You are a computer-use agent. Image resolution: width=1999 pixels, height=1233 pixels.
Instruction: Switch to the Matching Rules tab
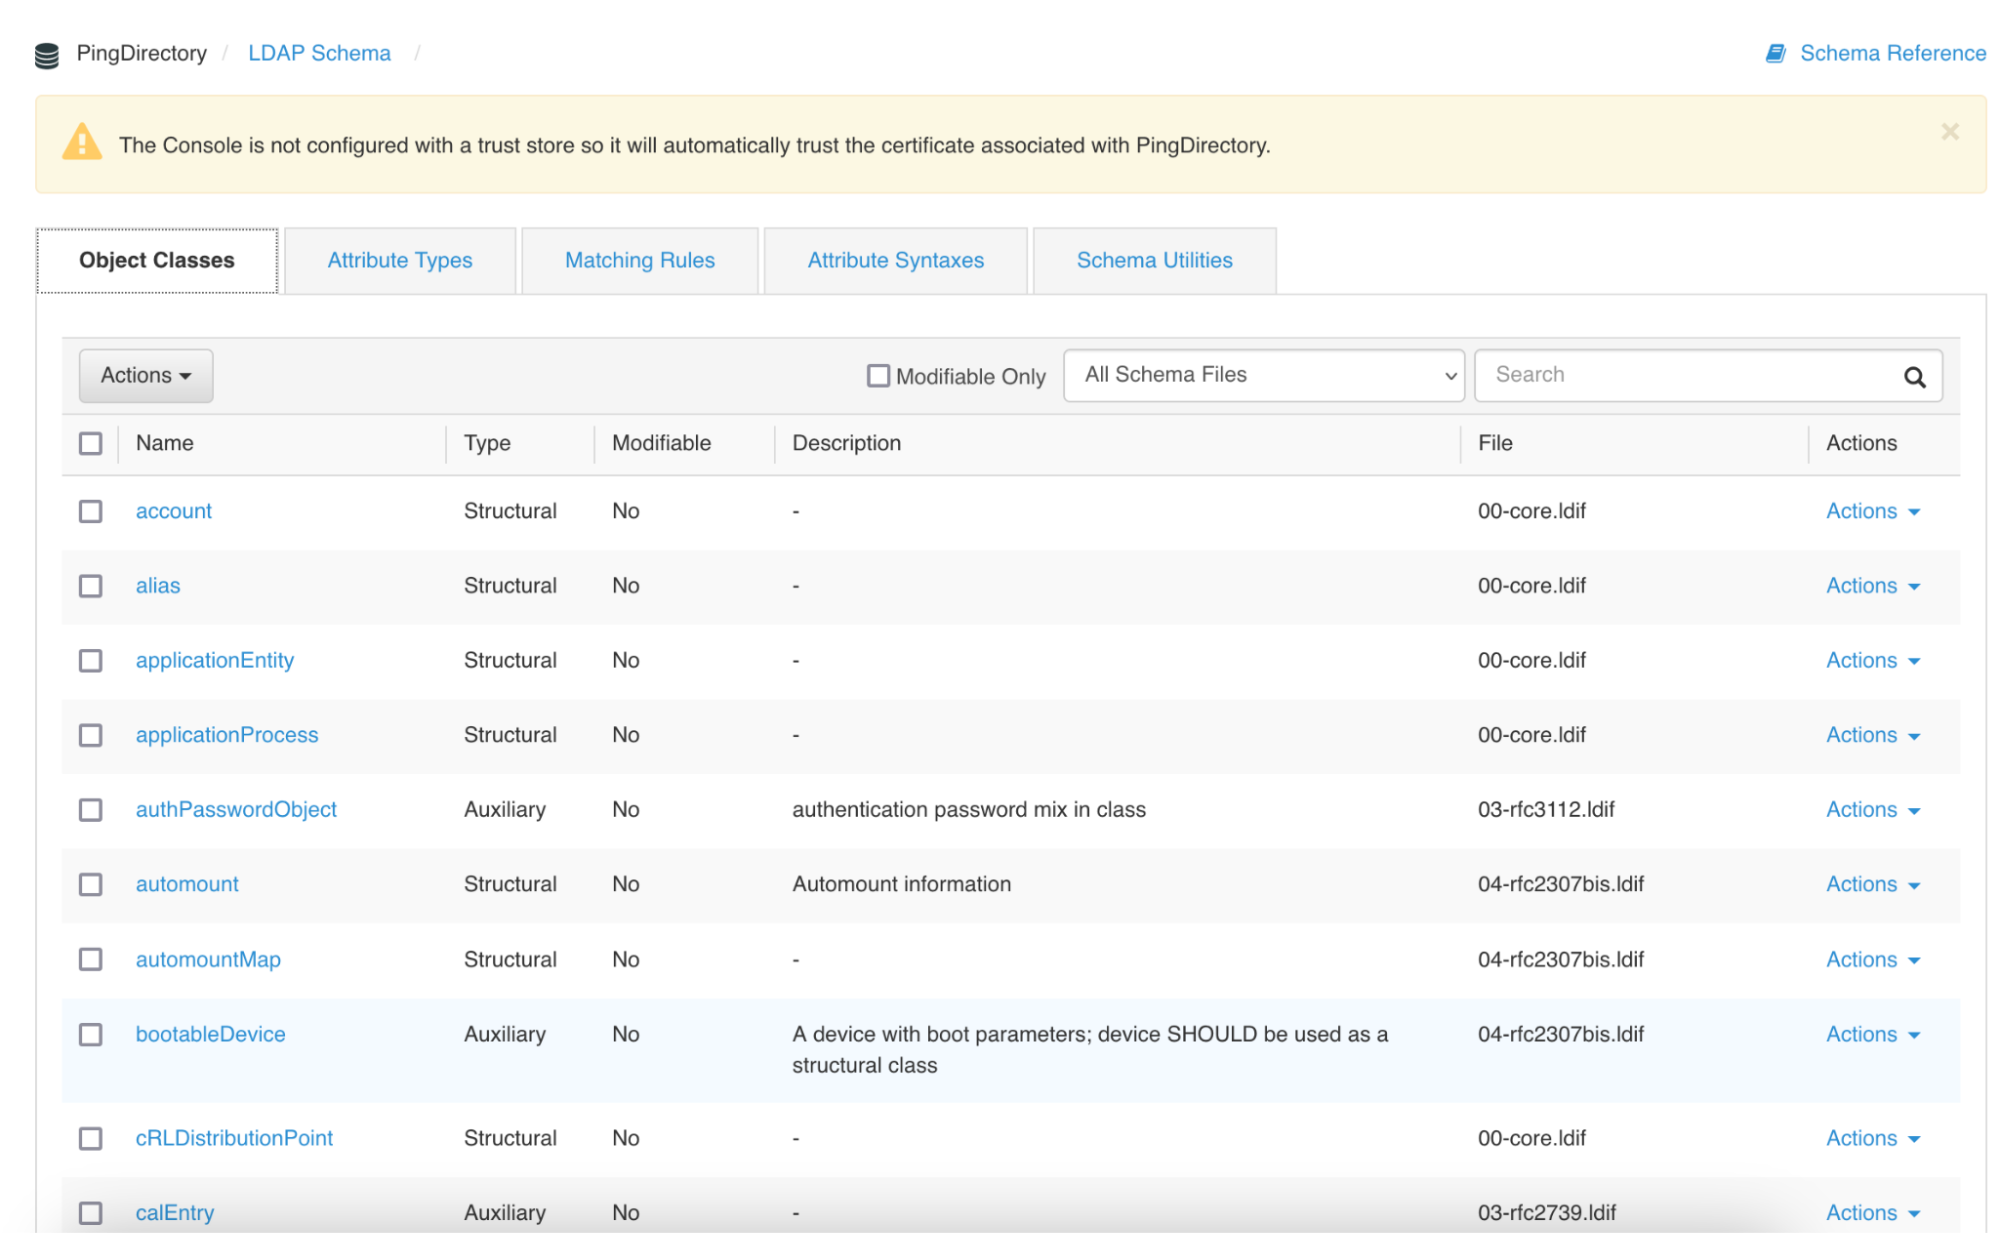[640, 261]
